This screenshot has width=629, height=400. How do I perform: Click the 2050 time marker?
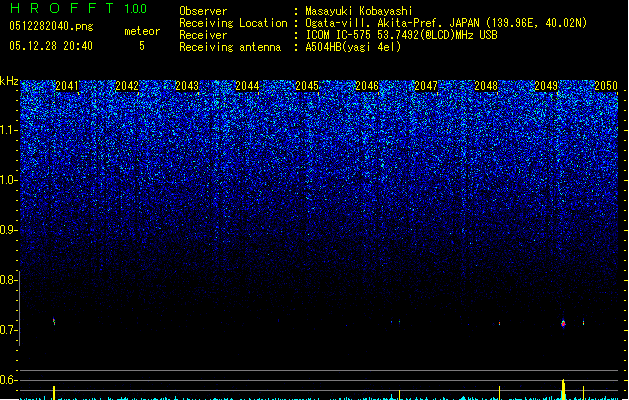pos(606,86)
